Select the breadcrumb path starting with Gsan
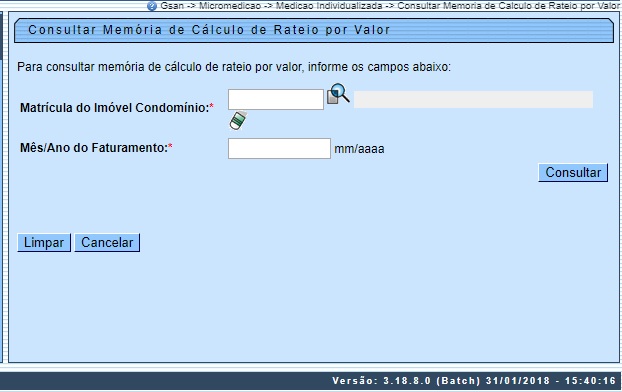 click(x=390, y=6)
